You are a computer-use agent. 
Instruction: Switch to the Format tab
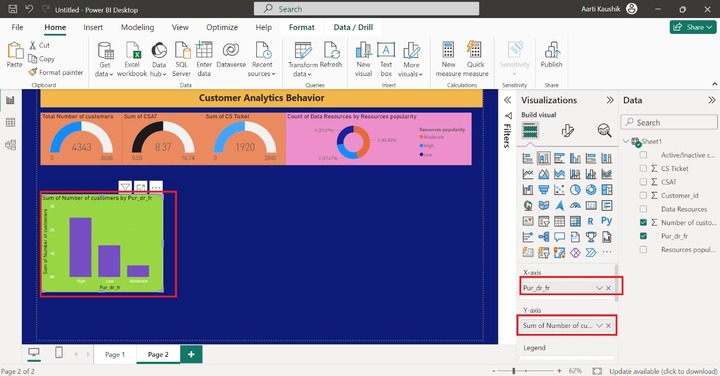302,27
